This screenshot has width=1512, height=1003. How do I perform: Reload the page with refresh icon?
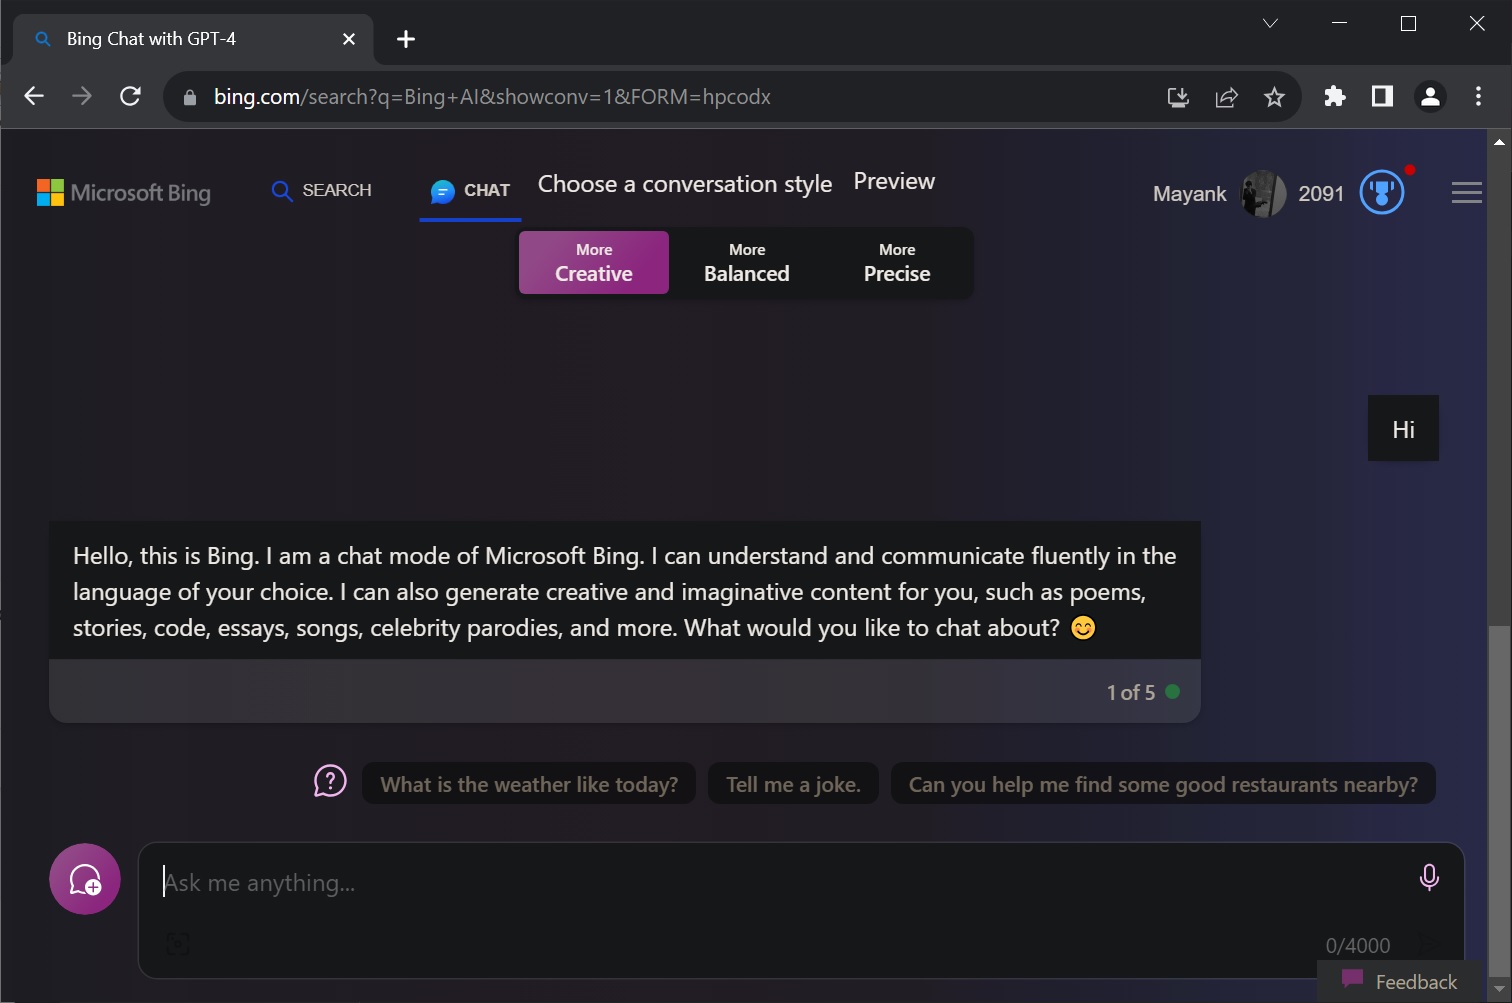click(130, 96)
